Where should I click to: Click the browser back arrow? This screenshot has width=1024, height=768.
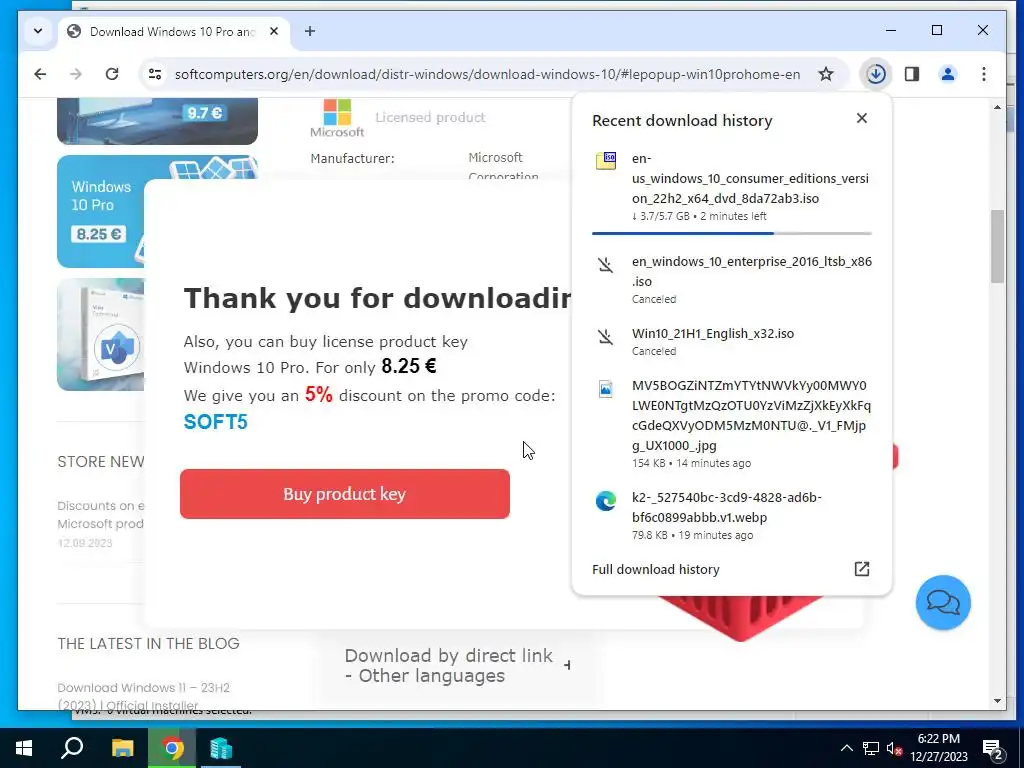[40, 74]
